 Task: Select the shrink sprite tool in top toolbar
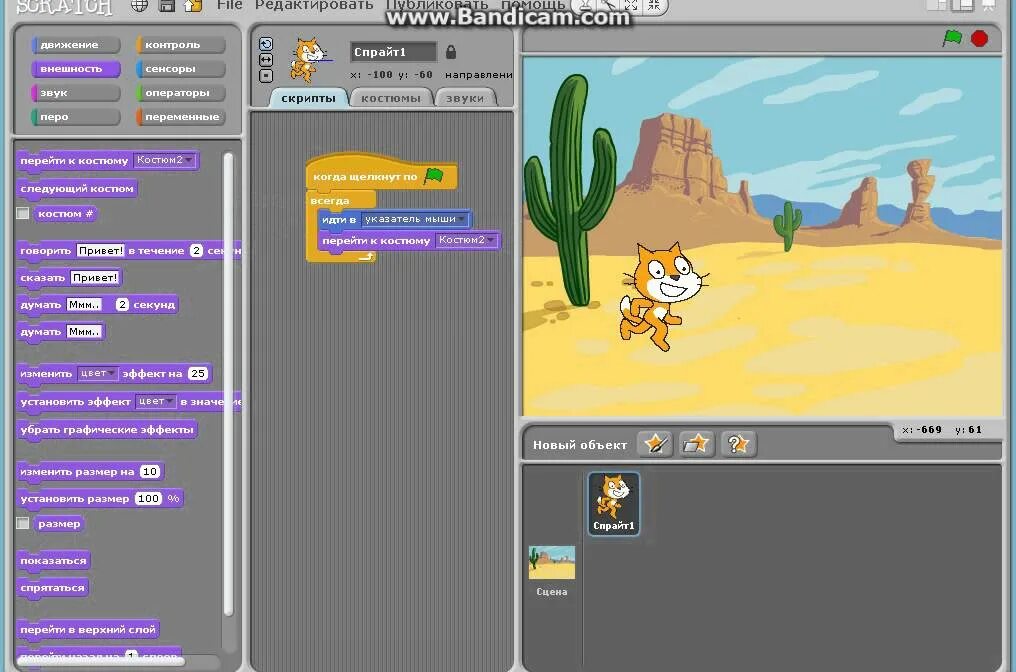click(654, 5)
